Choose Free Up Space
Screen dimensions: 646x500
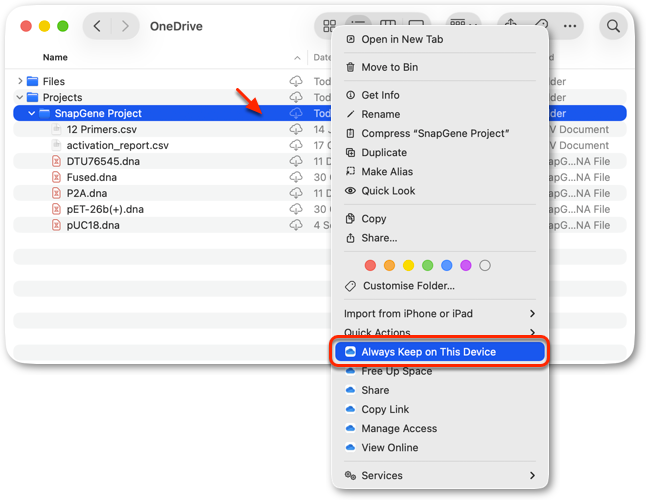point(440,371)
